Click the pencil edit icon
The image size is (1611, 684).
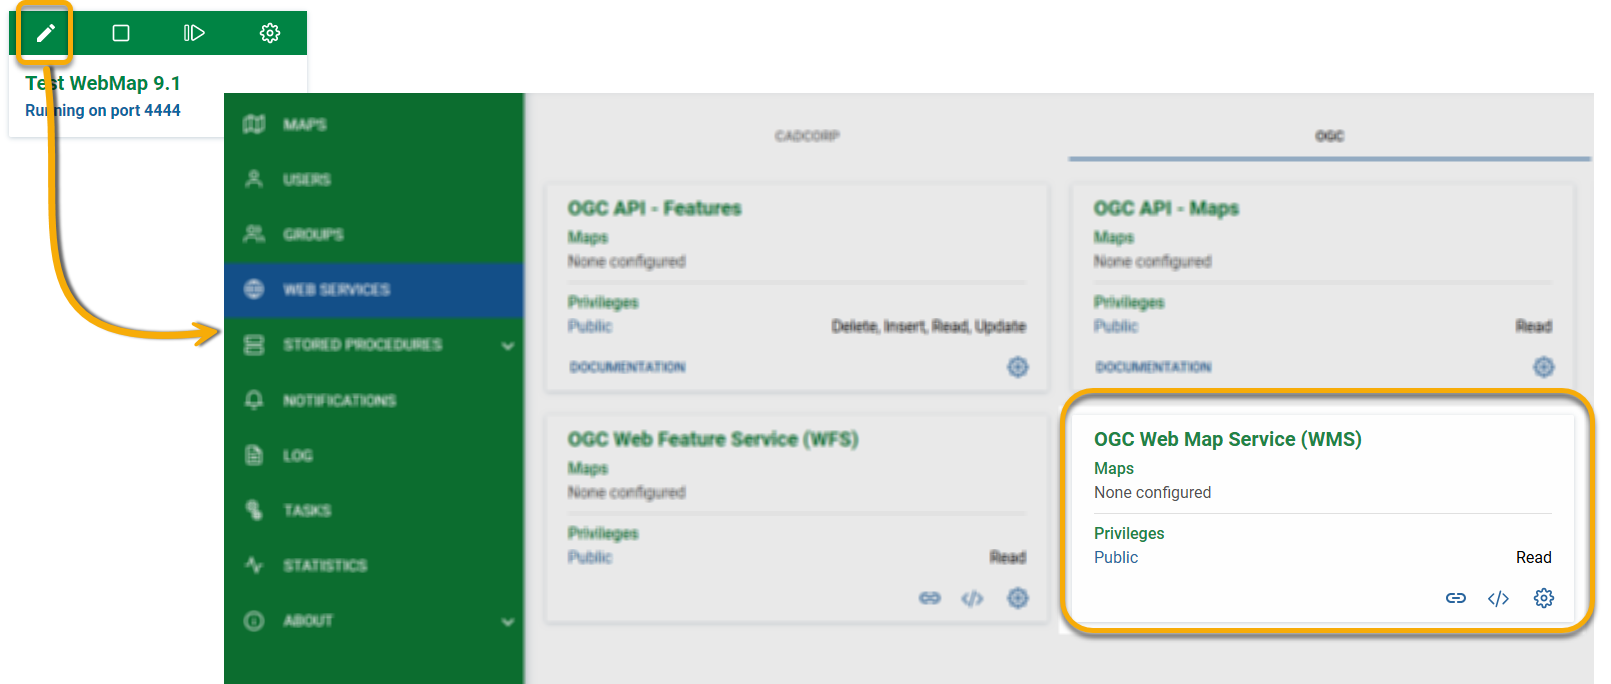pos(45,33)
